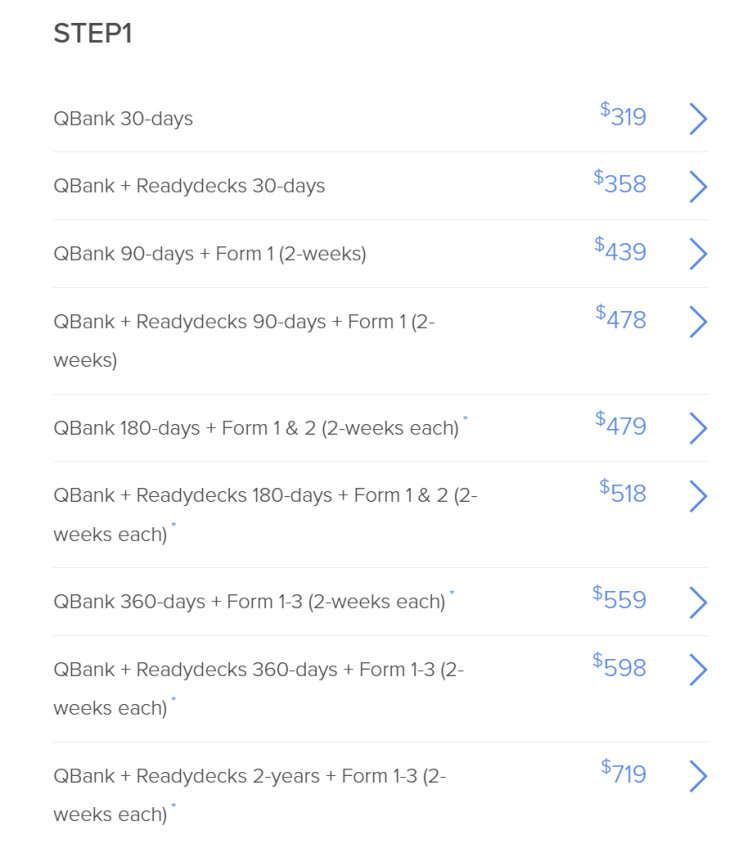Viewport: 743px width, 853px height.
Task: Tap the $719 price label
Action: pyautogui.click(x=623, y=772)
